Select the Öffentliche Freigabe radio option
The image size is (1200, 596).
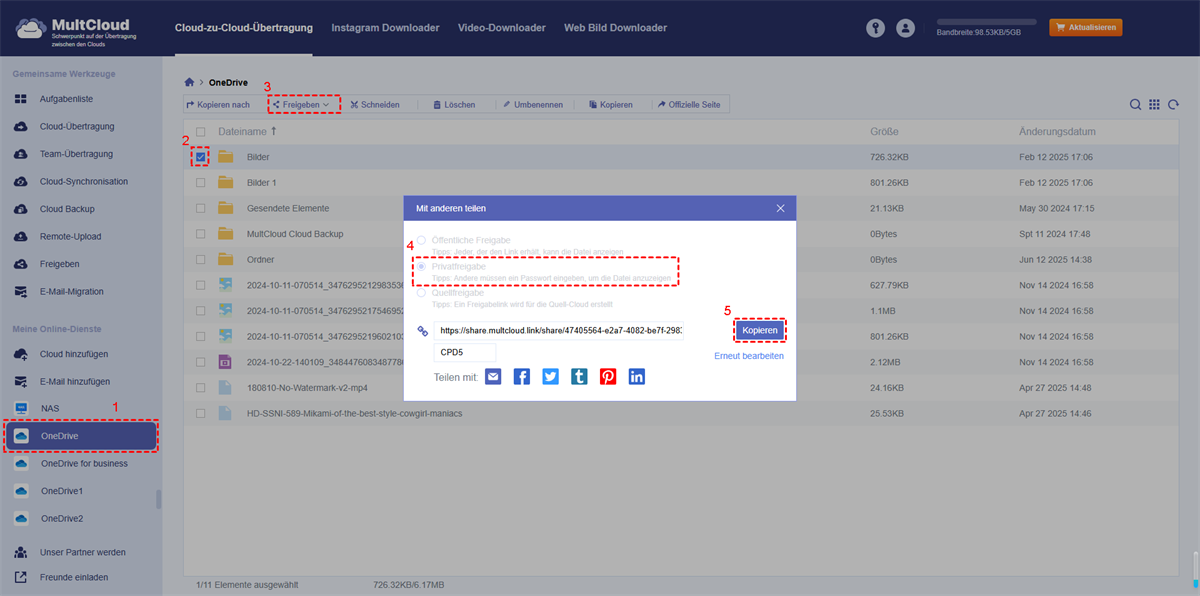tap(422, 240)
